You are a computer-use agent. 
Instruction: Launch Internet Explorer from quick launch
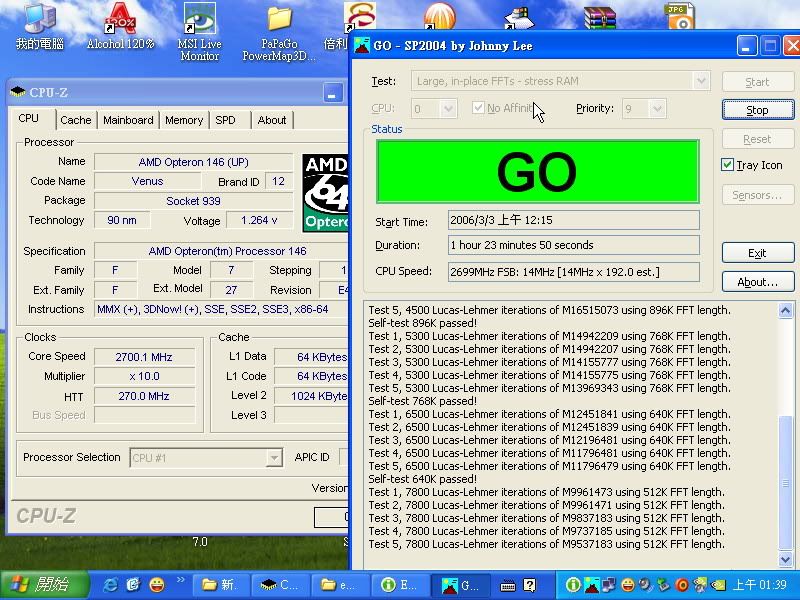(110, 585)
